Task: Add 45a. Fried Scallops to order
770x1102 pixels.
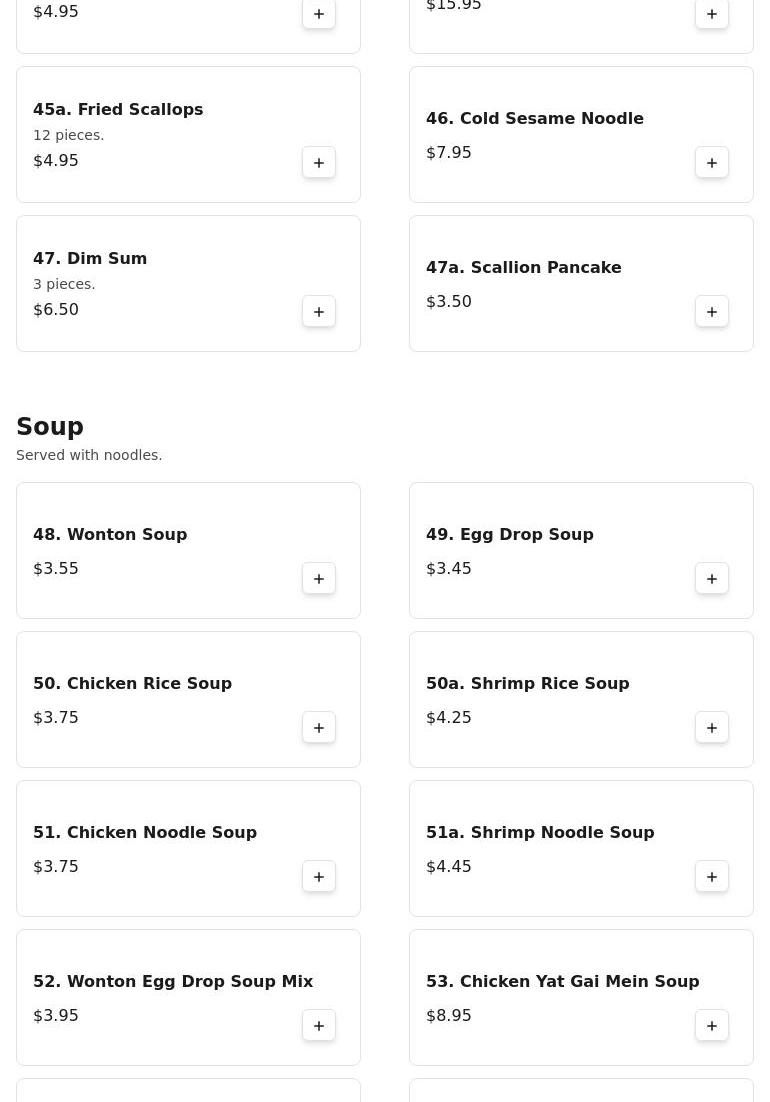Action: [x=319, y=163]
